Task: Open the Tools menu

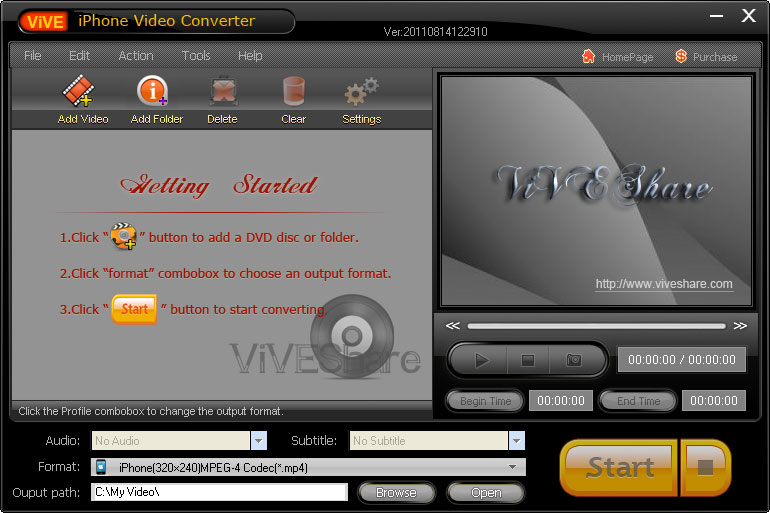Action: (x=196, y=56)
